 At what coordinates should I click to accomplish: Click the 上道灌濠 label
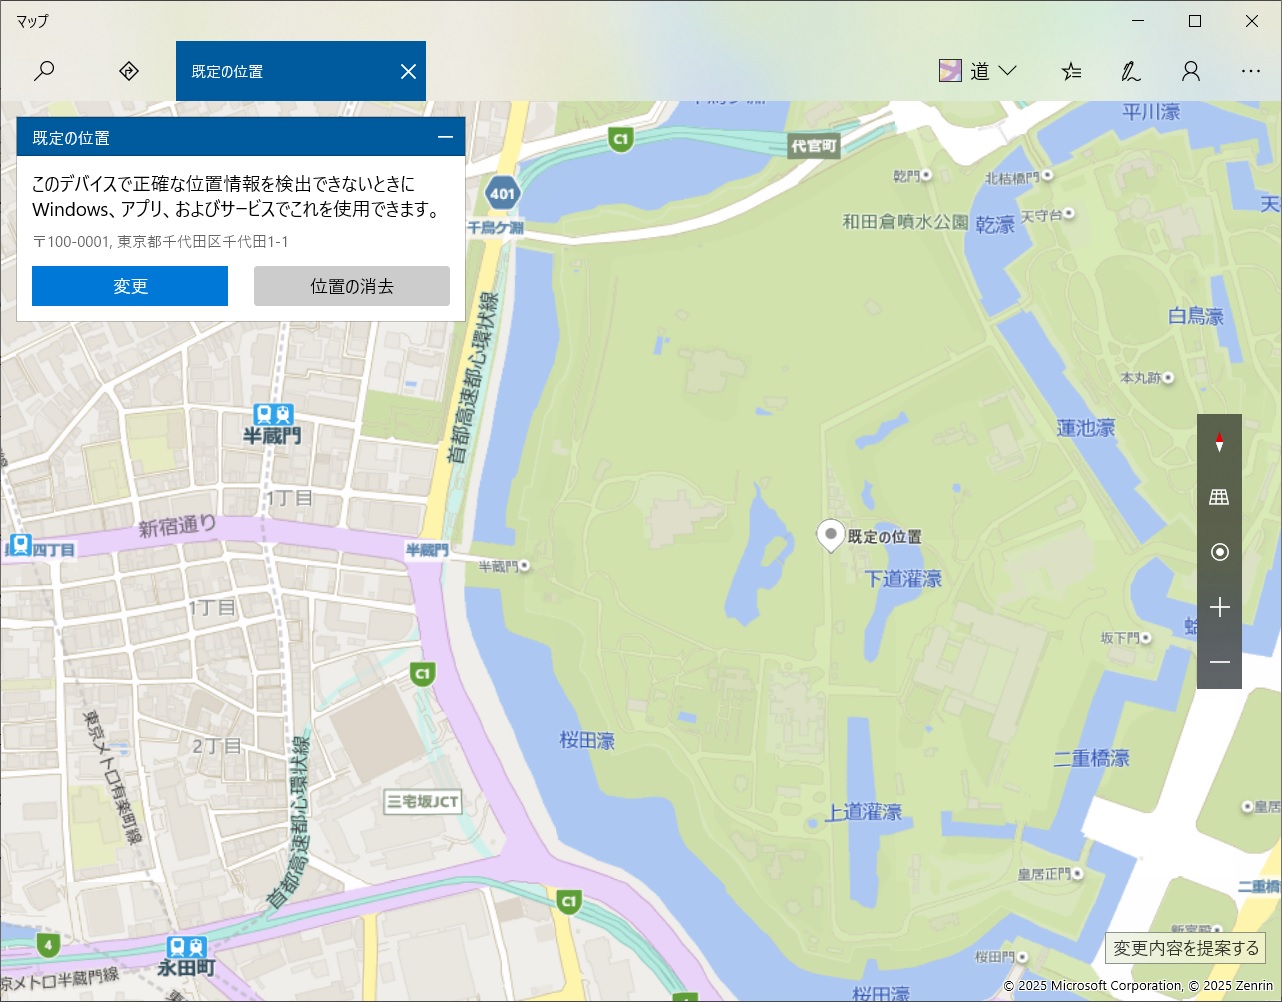pos(864,812)
